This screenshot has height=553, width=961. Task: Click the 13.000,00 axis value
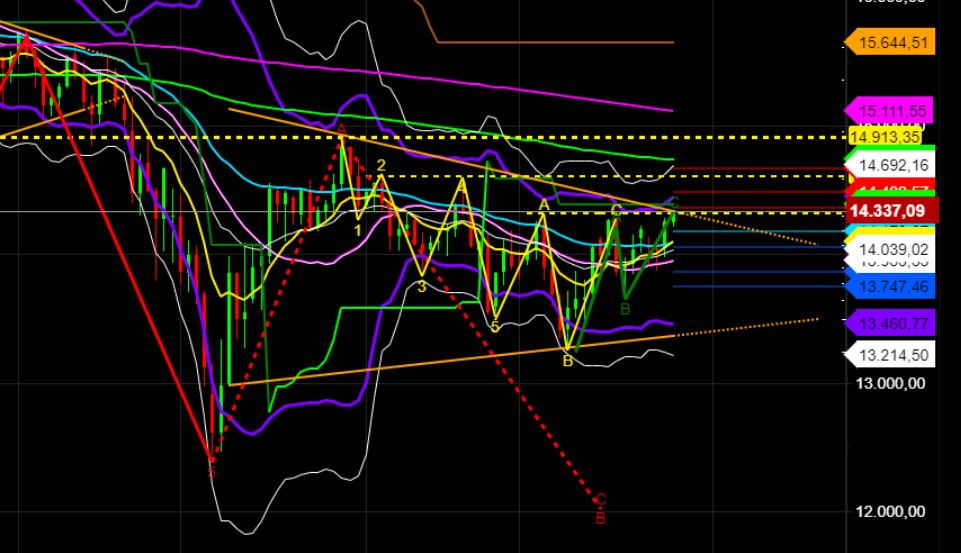891,384
